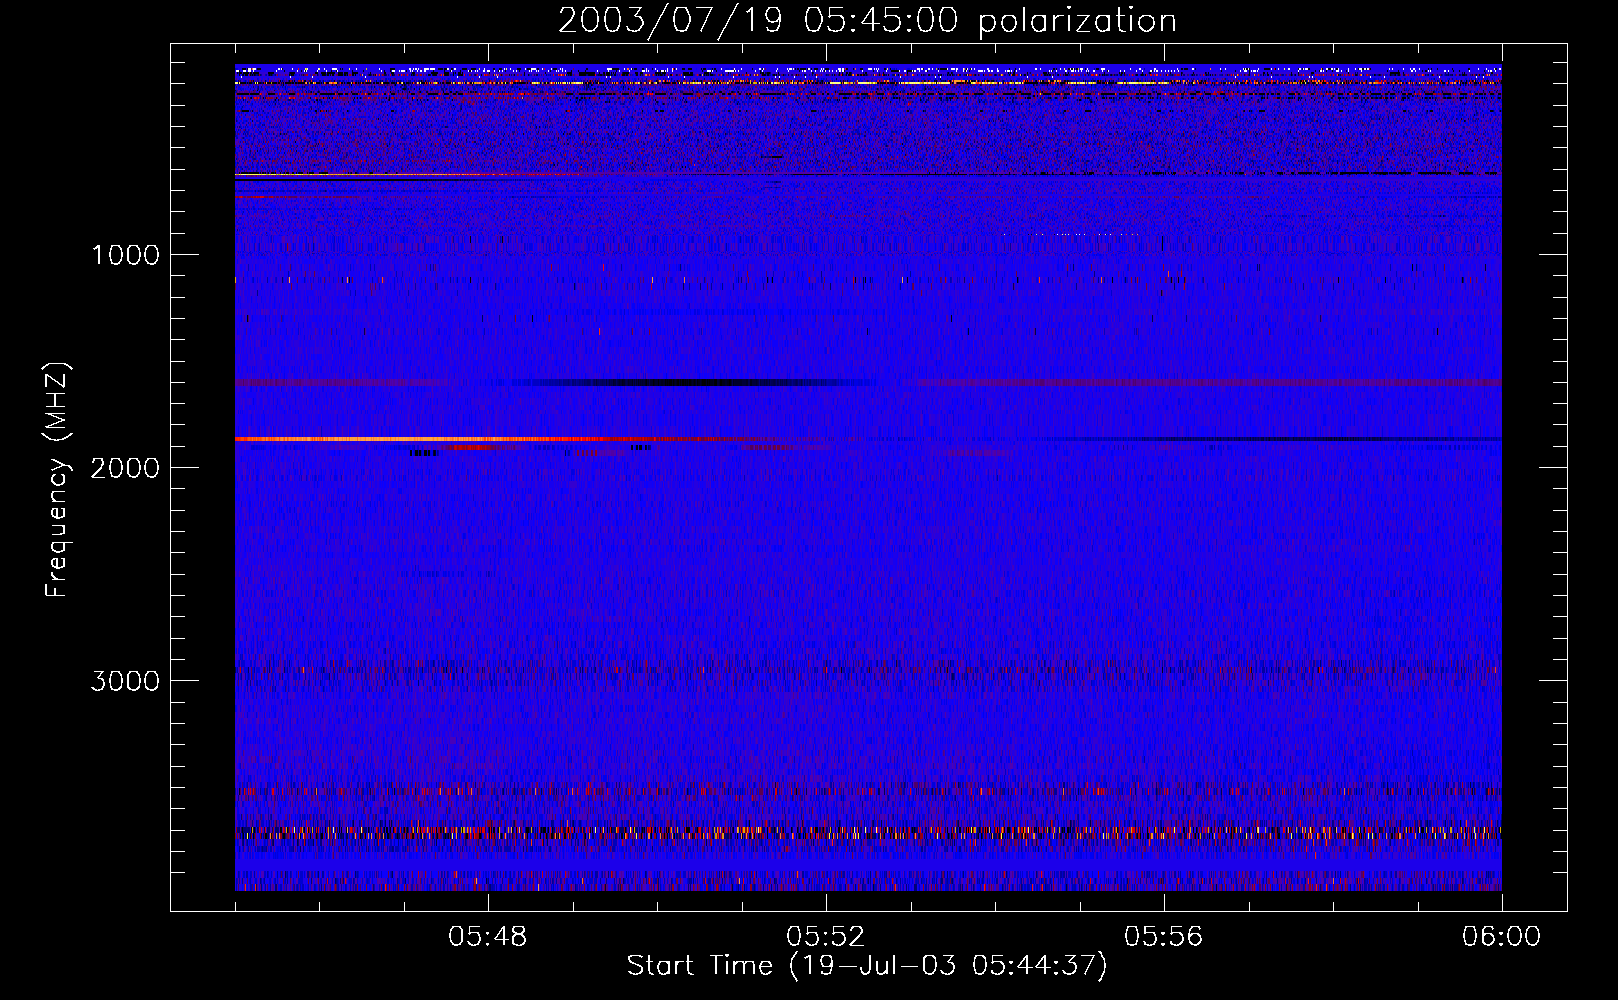
Task: Click the "Frequency (MHZ)" y-axis label
Action: [58, 480]
